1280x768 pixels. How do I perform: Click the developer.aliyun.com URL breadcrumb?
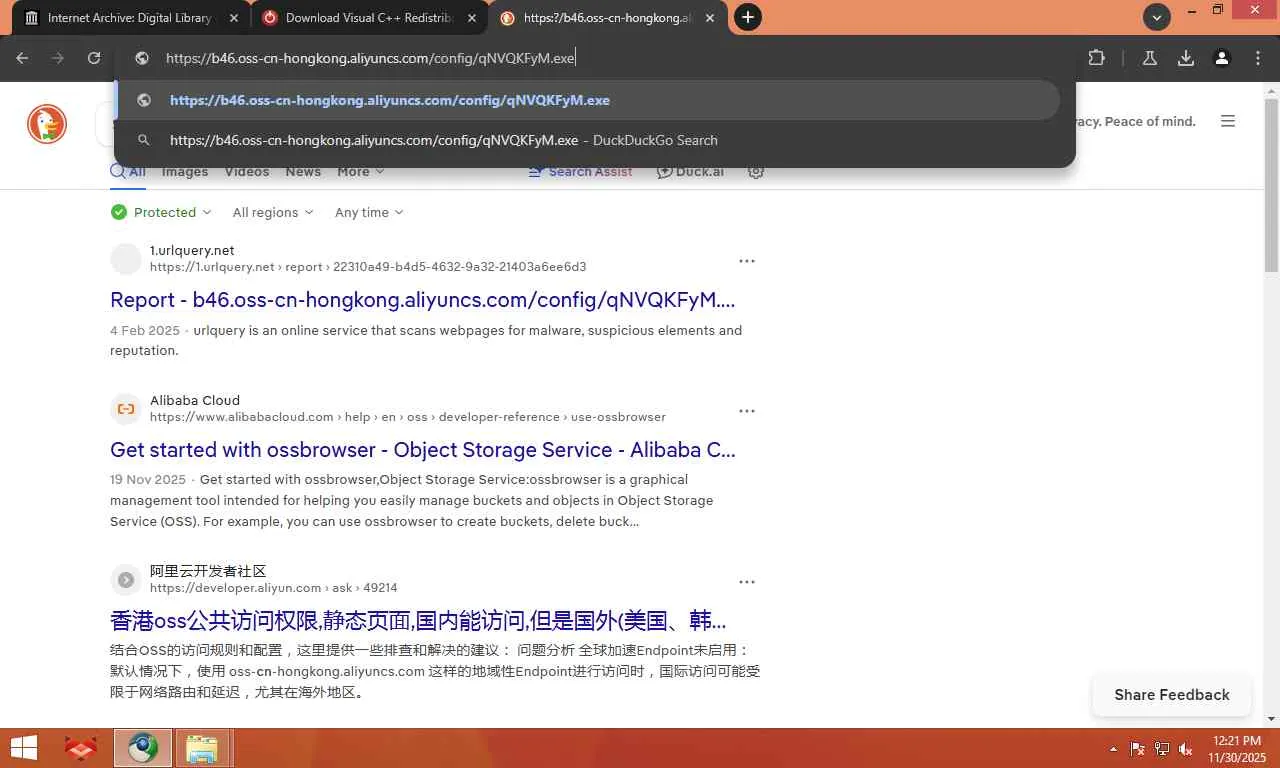(x=274, y=588)
